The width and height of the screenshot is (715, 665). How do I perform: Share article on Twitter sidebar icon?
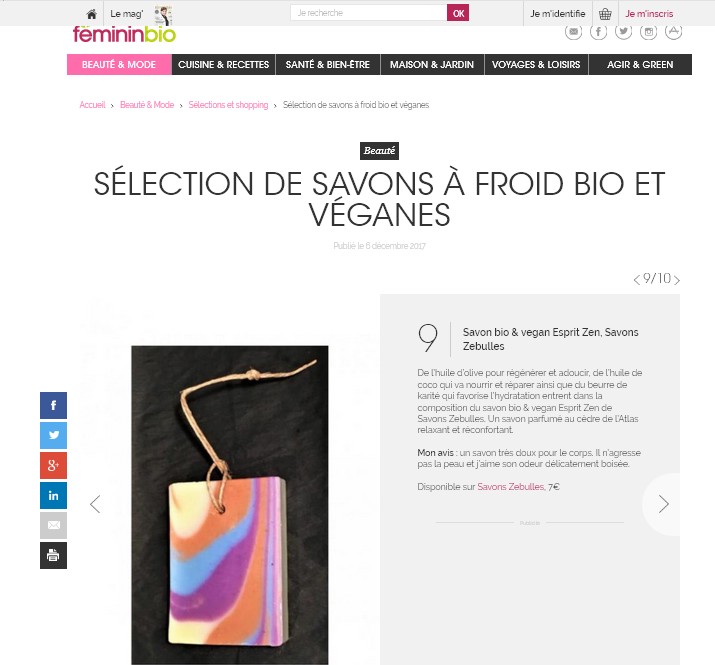[x=53, y=435]
